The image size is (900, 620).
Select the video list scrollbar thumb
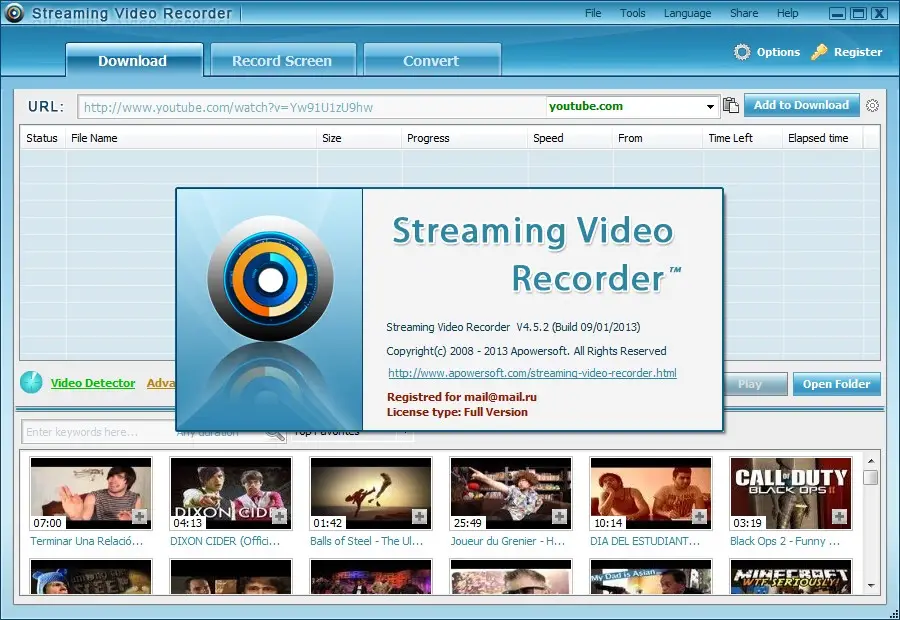click(871, 477)
